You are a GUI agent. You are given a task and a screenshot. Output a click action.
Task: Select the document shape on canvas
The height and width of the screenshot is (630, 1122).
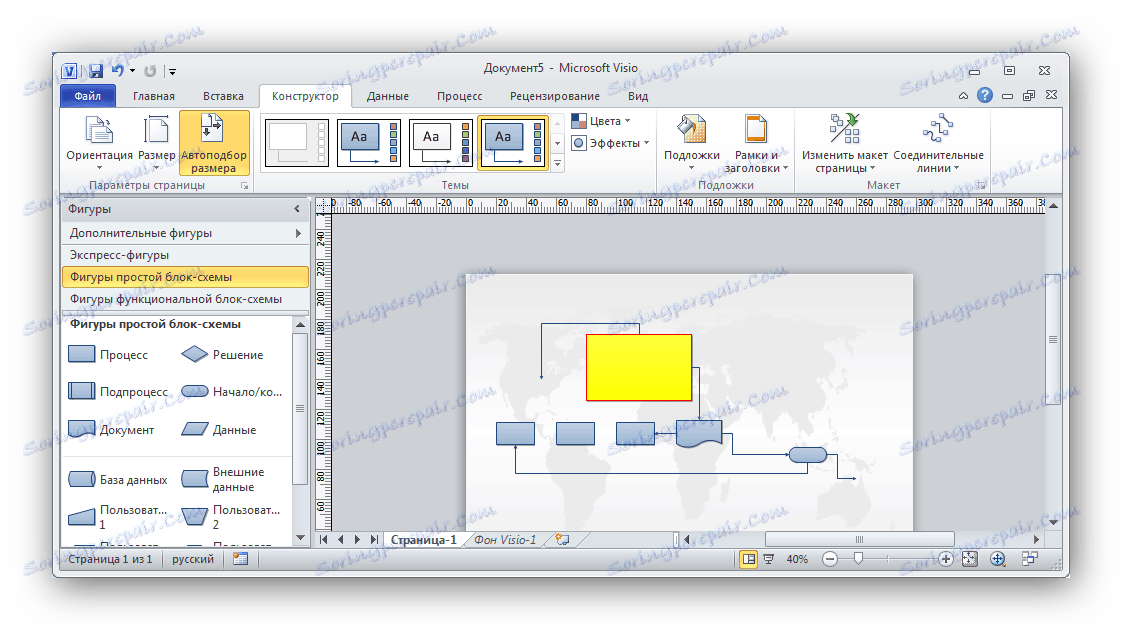pyautogui.click(x=699, y=435)
